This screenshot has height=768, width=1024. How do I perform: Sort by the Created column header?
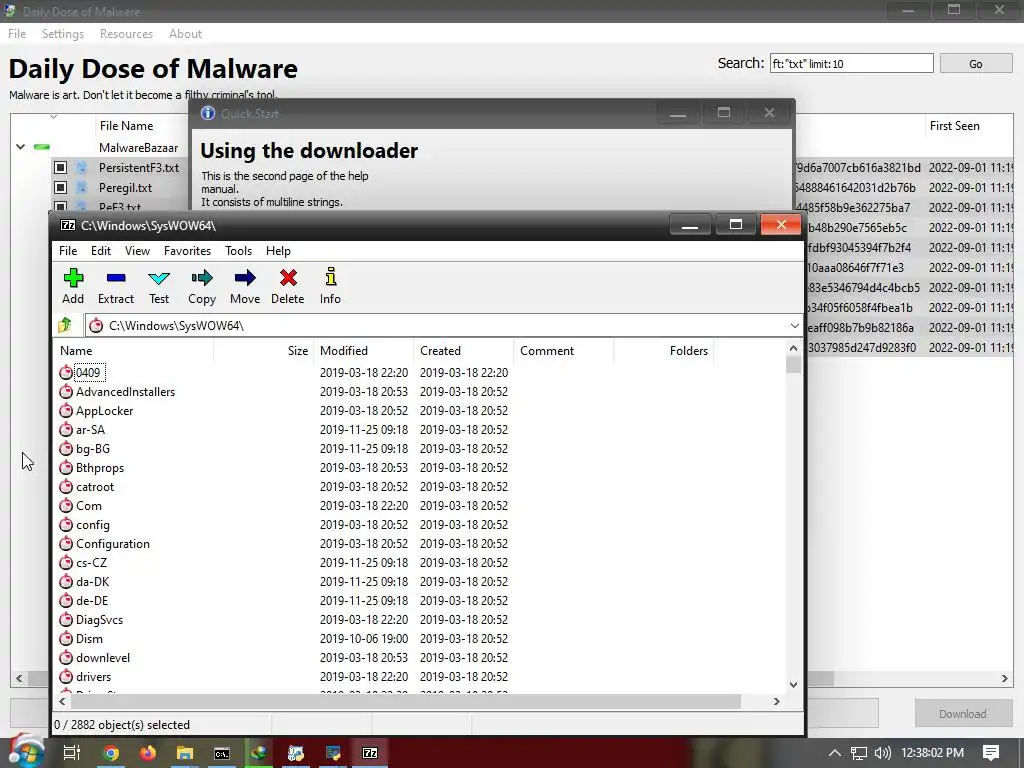tap(464, 351)
